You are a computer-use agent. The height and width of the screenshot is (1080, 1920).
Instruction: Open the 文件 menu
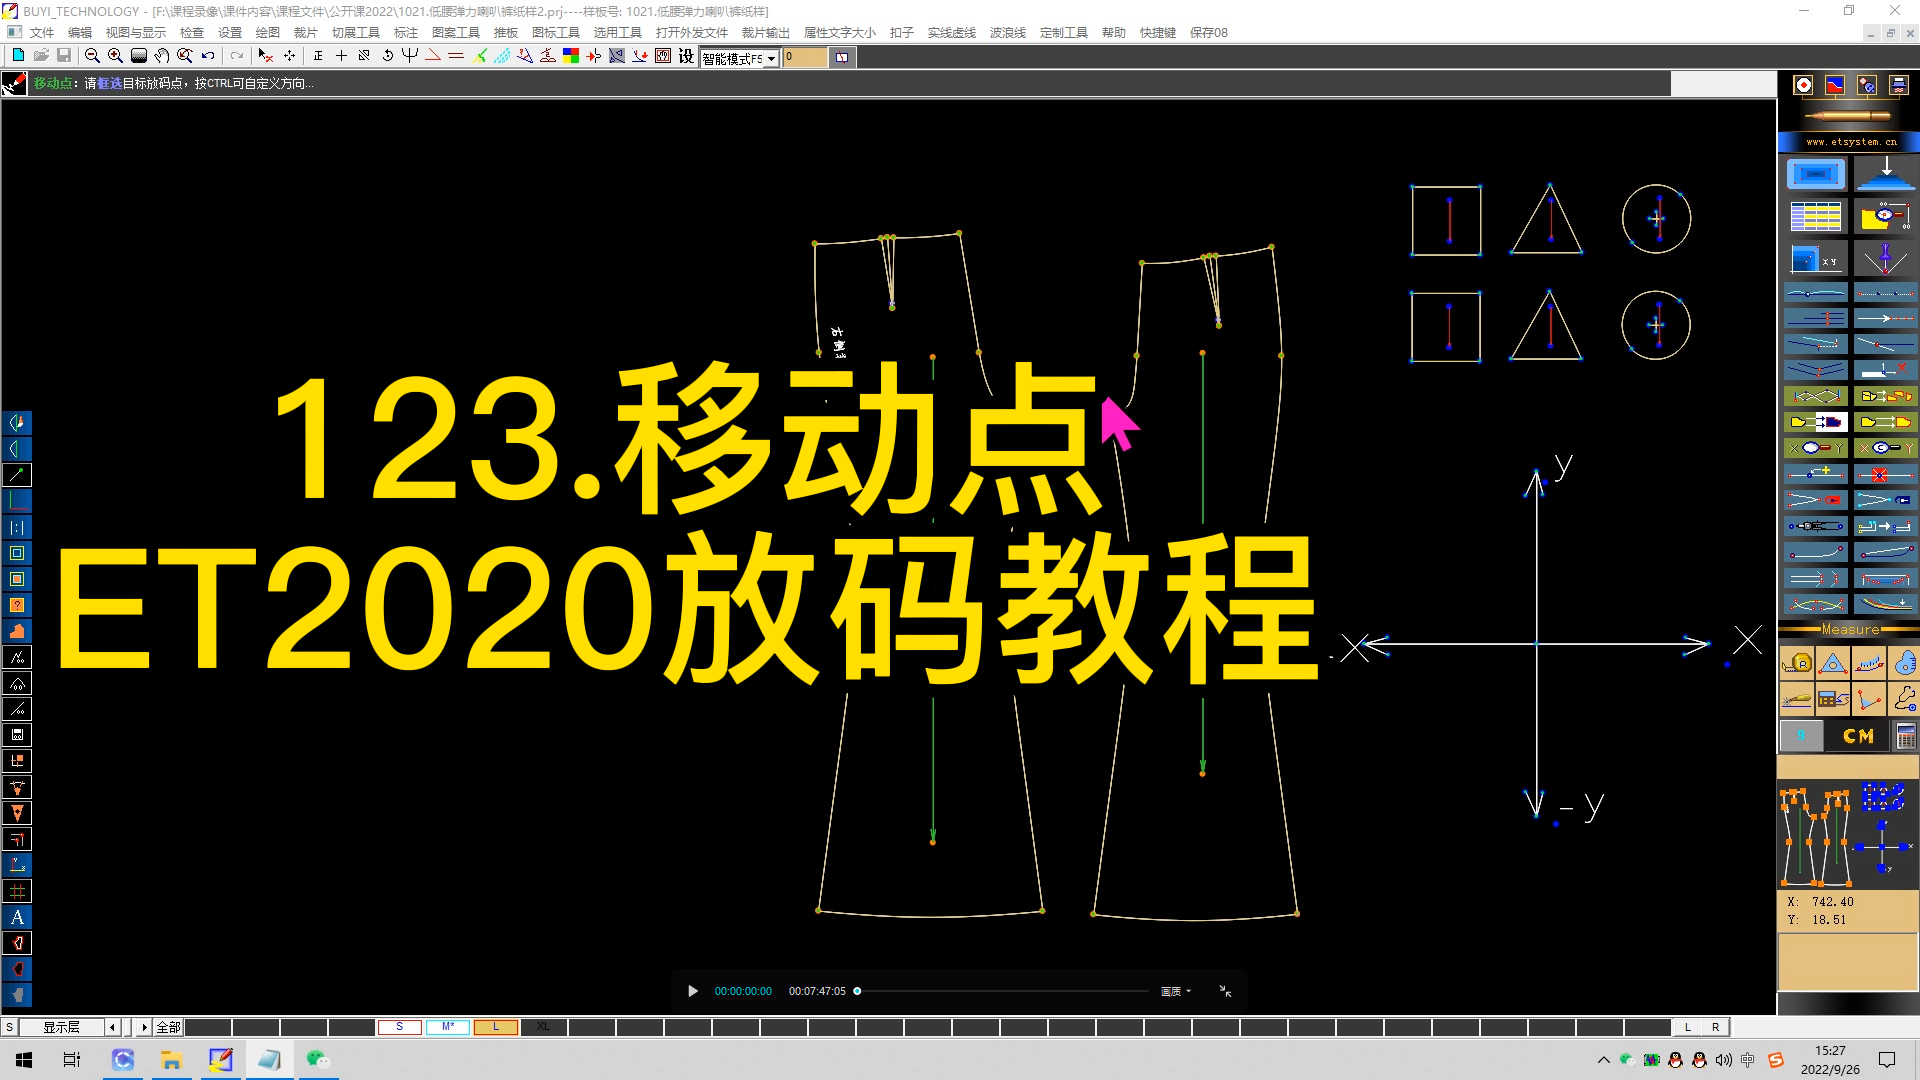click(42, 32)
